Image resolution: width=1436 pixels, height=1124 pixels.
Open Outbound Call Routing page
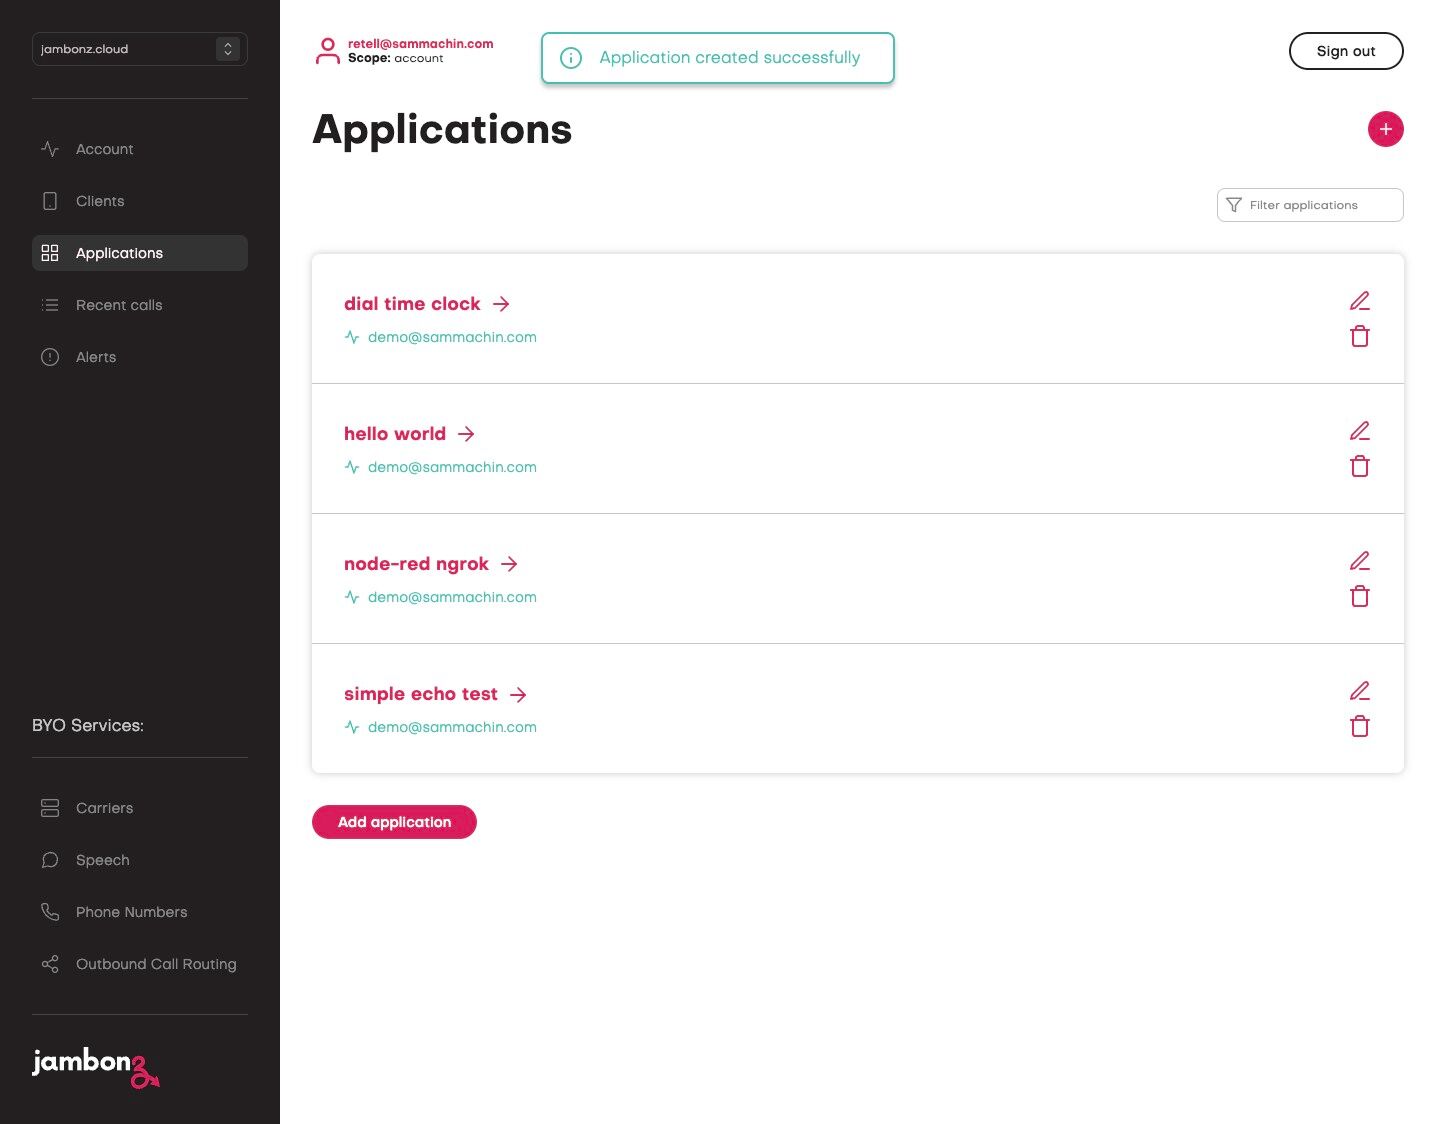(x=155, y=964)
